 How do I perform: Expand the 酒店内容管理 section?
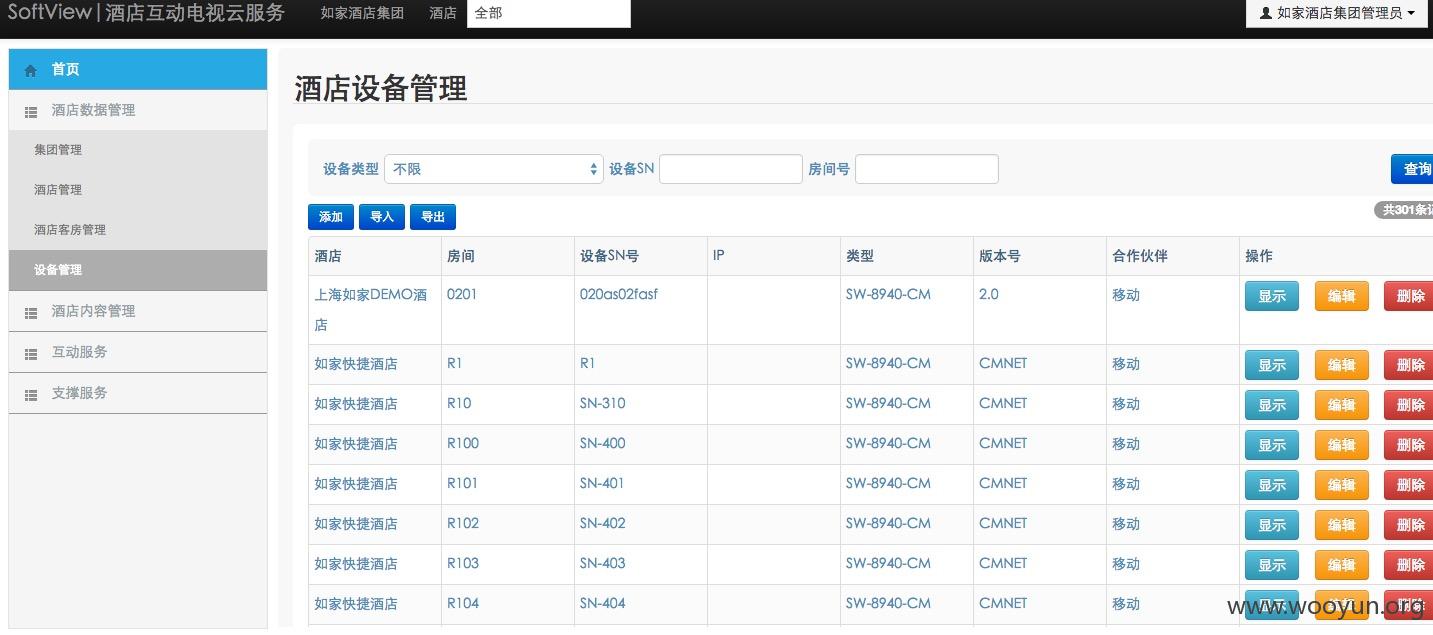[138, 311]
